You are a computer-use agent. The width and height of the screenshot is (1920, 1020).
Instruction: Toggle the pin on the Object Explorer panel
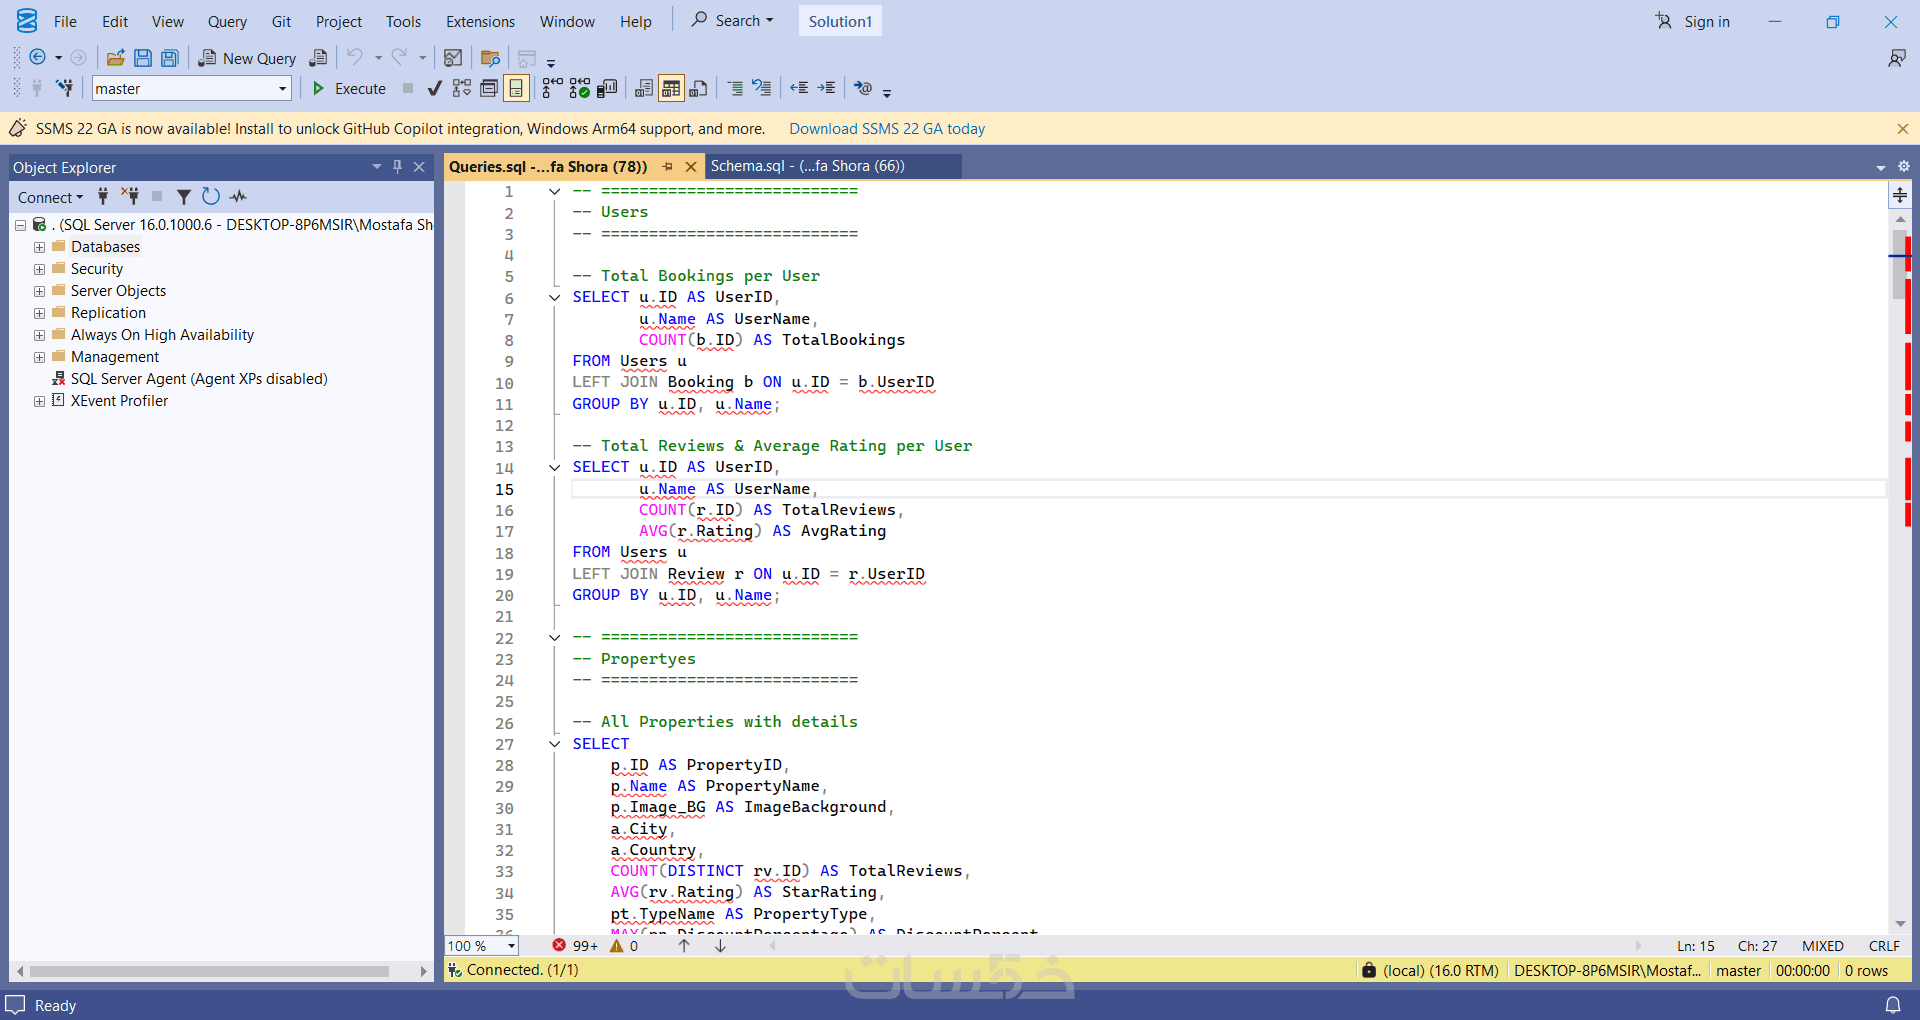click(397, 167)
